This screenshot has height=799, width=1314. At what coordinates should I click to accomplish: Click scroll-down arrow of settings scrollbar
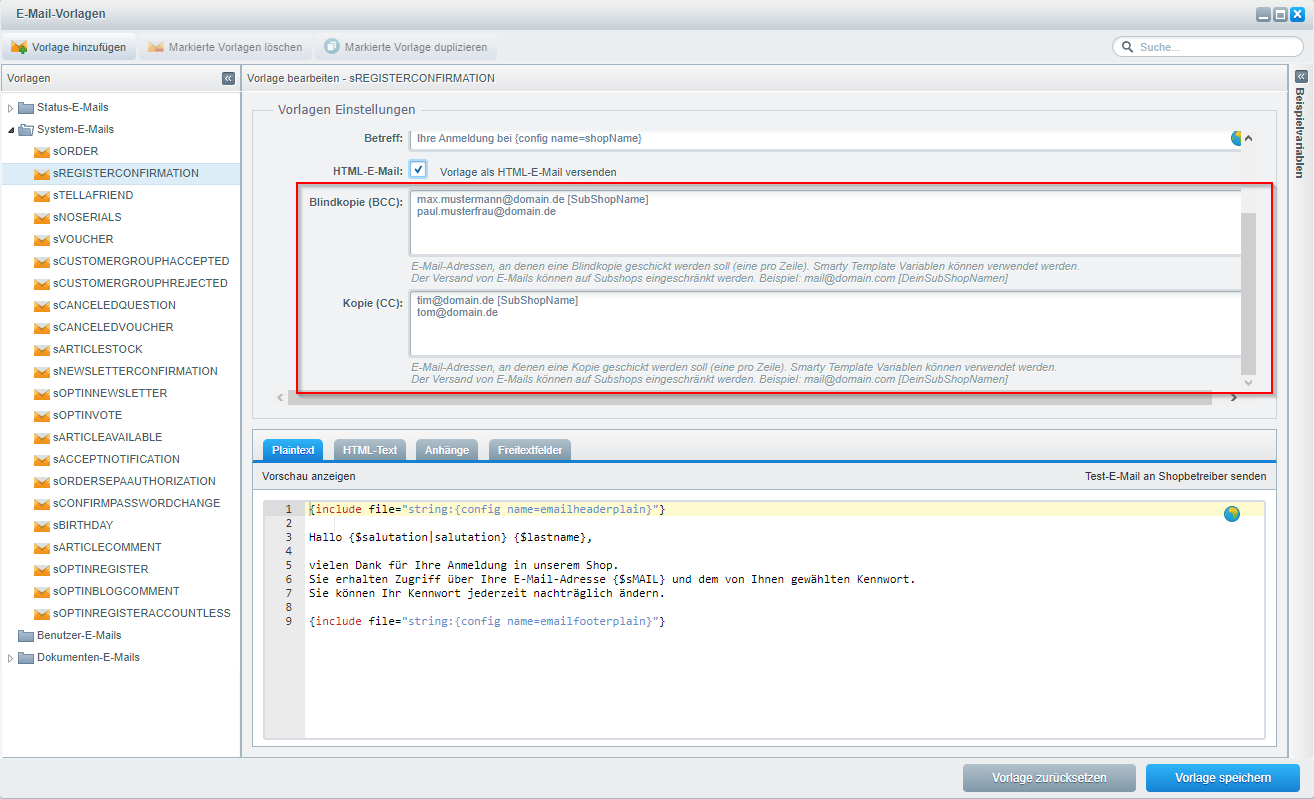pos(1248,383)
